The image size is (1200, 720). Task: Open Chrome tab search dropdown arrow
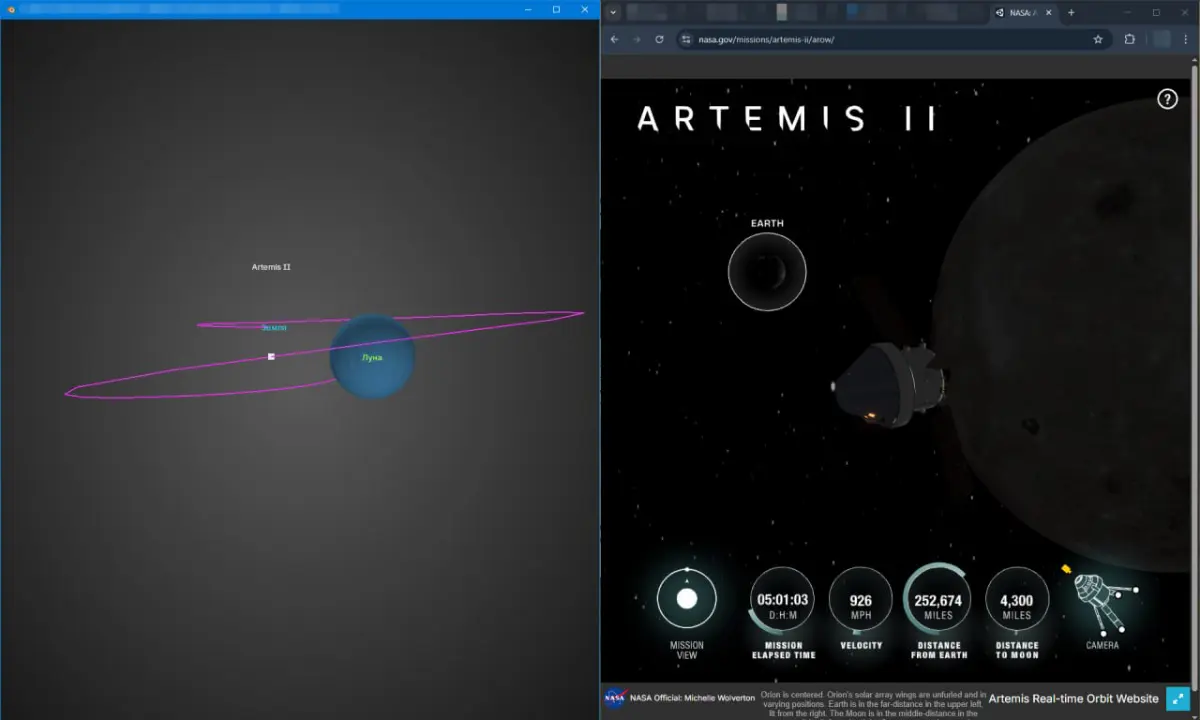(x=613, y=13)
